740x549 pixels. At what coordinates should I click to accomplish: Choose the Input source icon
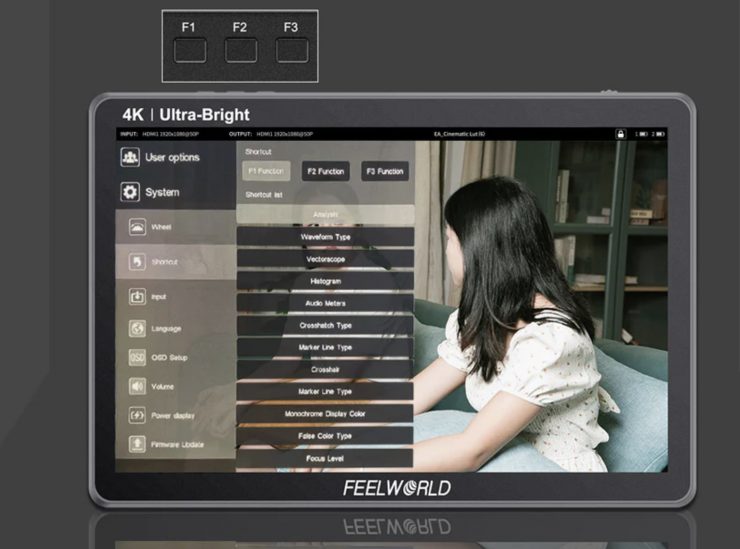(137, 297)
